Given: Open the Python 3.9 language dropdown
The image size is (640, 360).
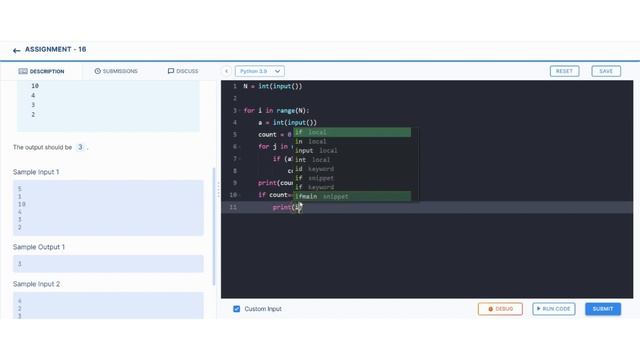Looking at the screenshot, I should (260, 71).
